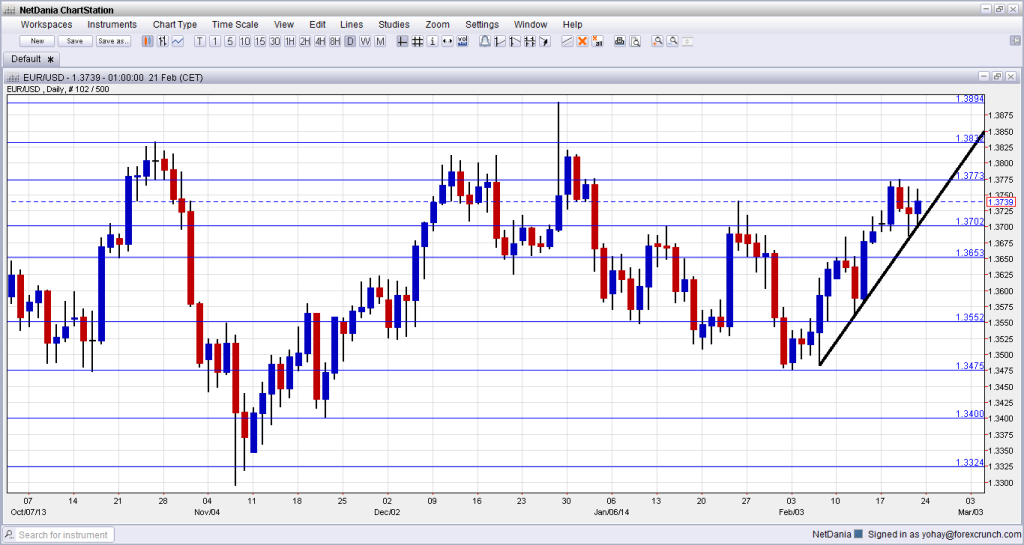Select the downward trend line tool
Image resolution: width=1024 pixels, height=545 pixels.
click(515, 41)
